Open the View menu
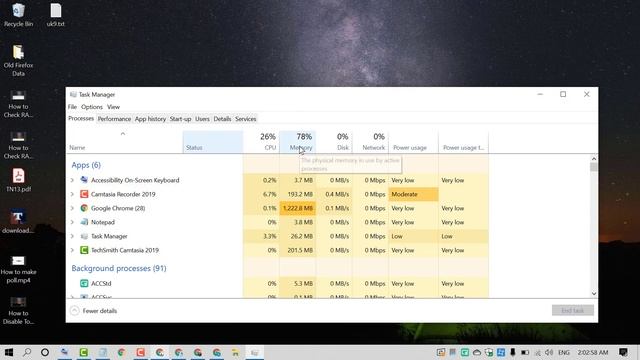 113,107
